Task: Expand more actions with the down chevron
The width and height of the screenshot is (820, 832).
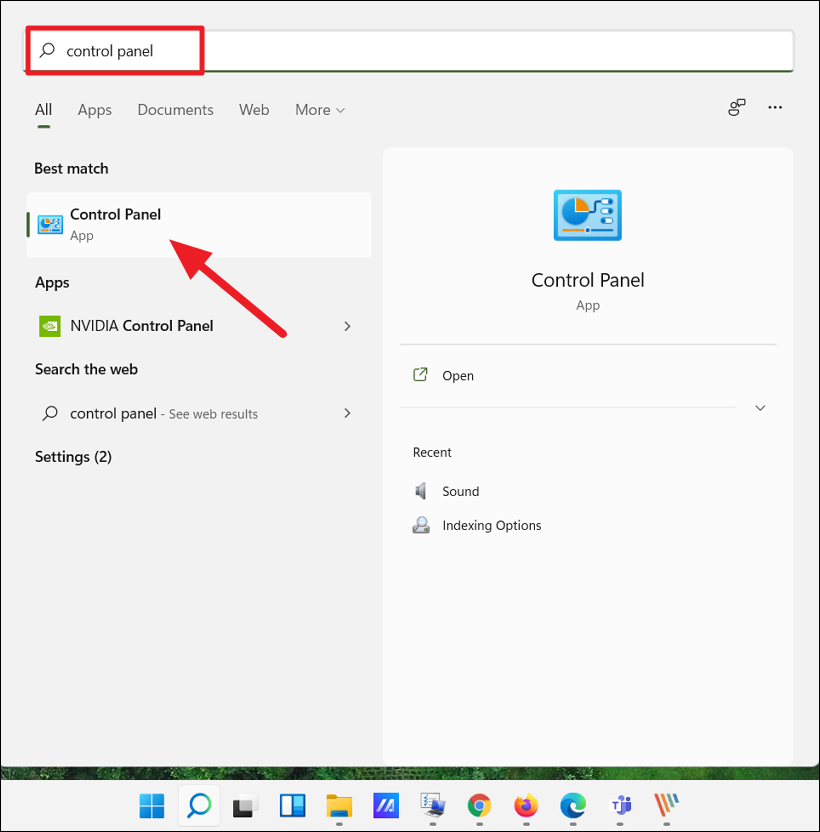Action: click(760, 408)
